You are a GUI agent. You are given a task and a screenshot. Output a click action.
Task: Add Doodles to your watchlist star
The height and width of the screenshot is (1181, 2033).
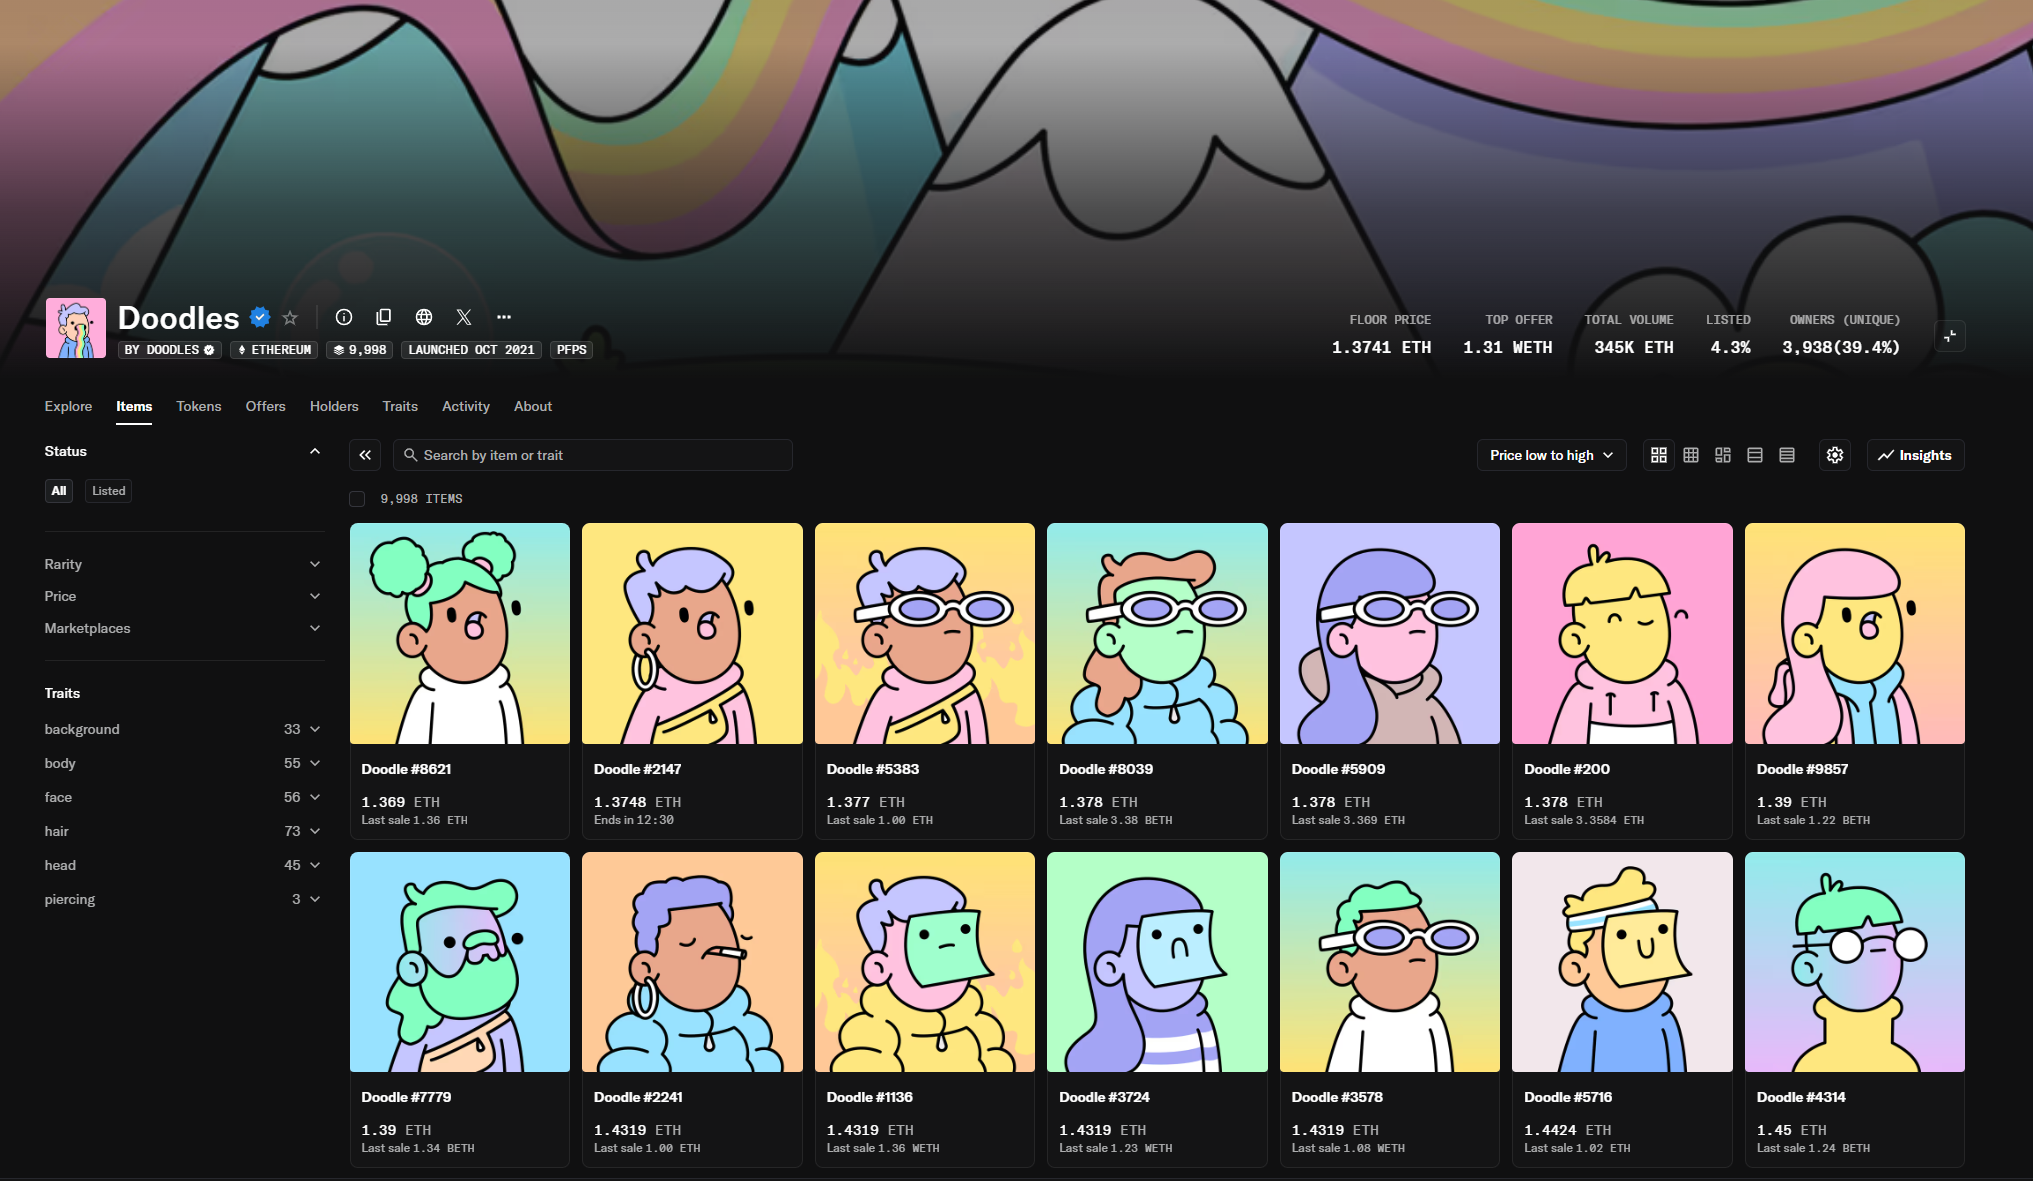289,317
